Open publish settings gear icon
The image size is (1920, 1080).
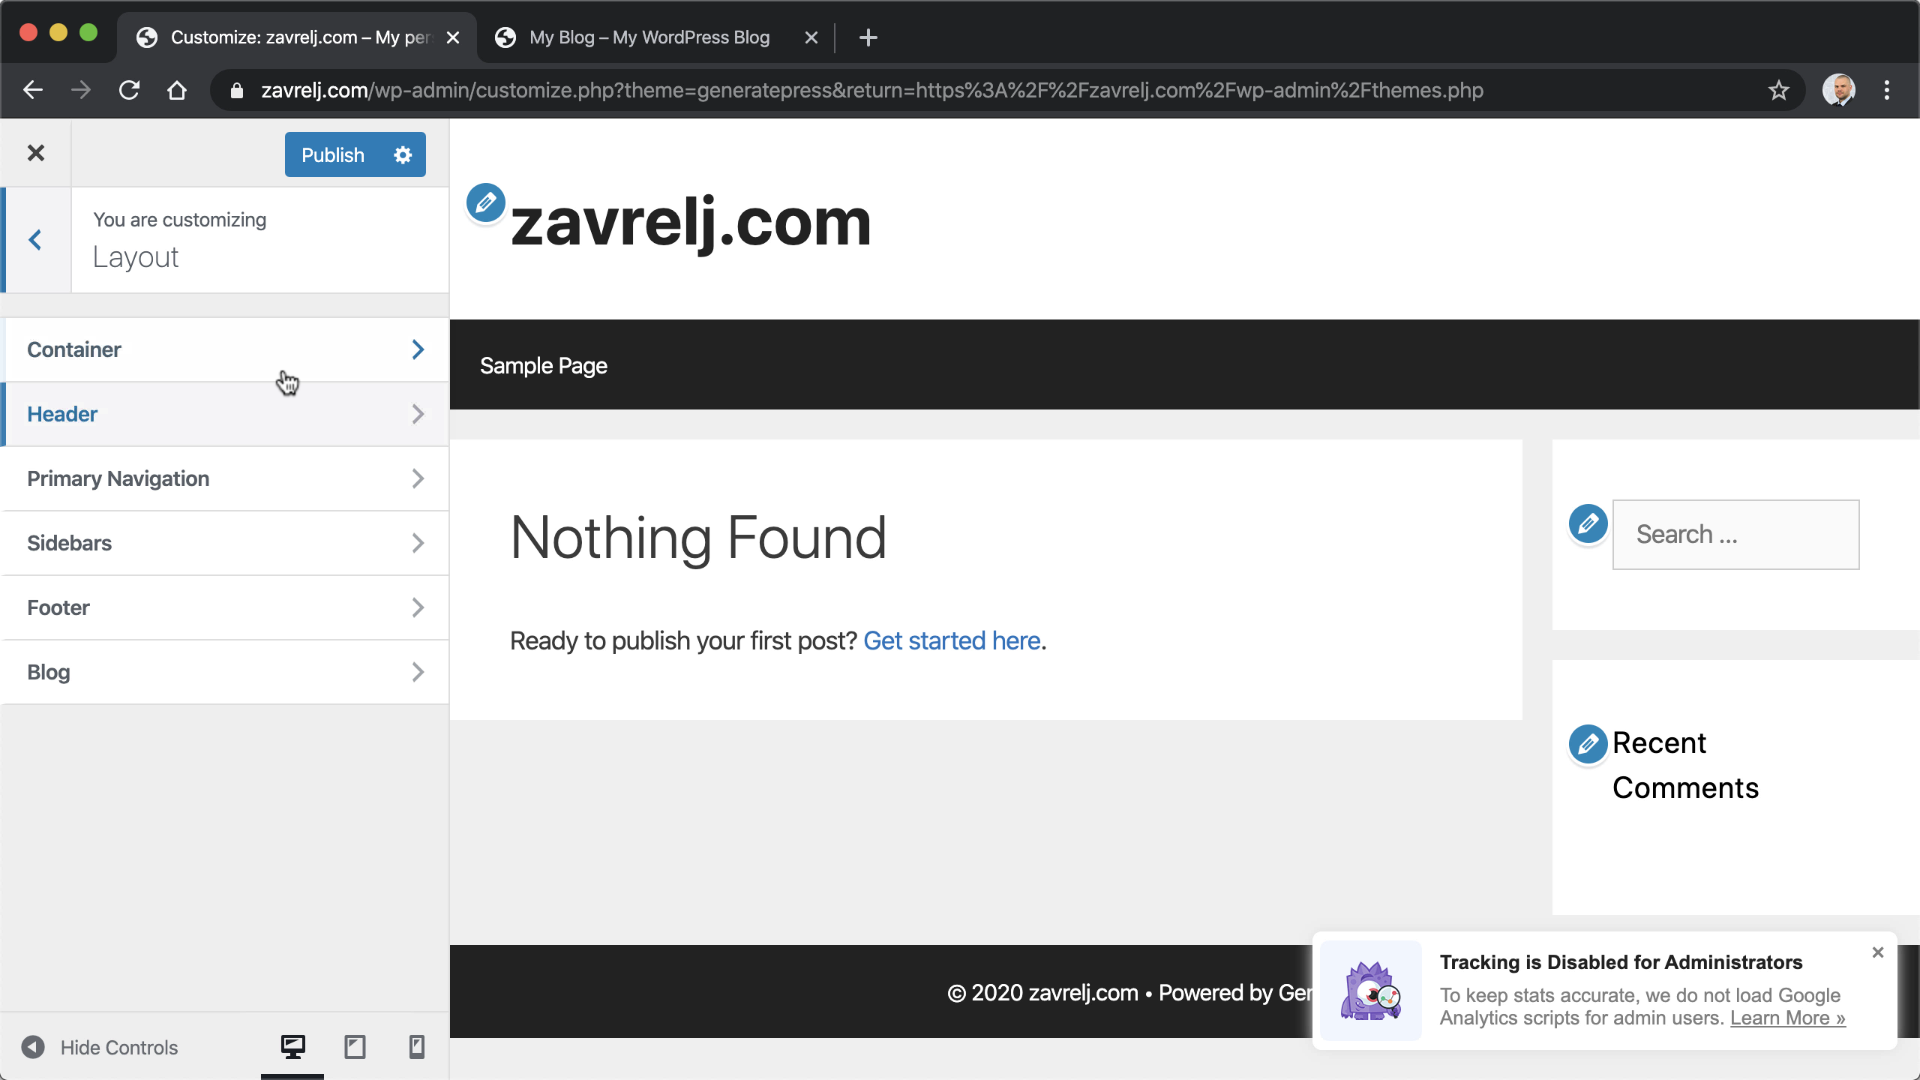[x=403, y=155]
